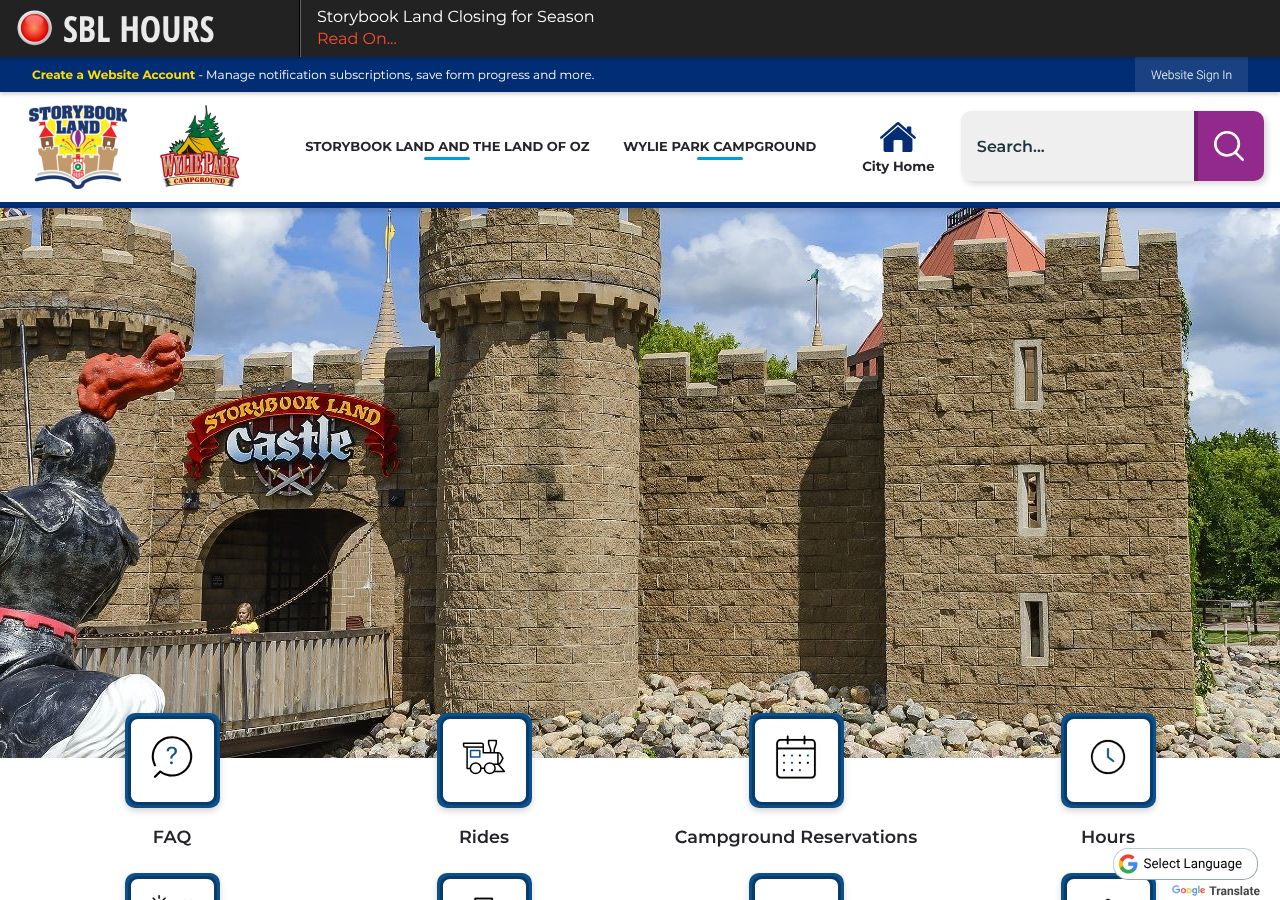Click the purple search magnifier button
Image resolution: width=1280 pixels, height=900 pixels.
(x=1229, y=146)
